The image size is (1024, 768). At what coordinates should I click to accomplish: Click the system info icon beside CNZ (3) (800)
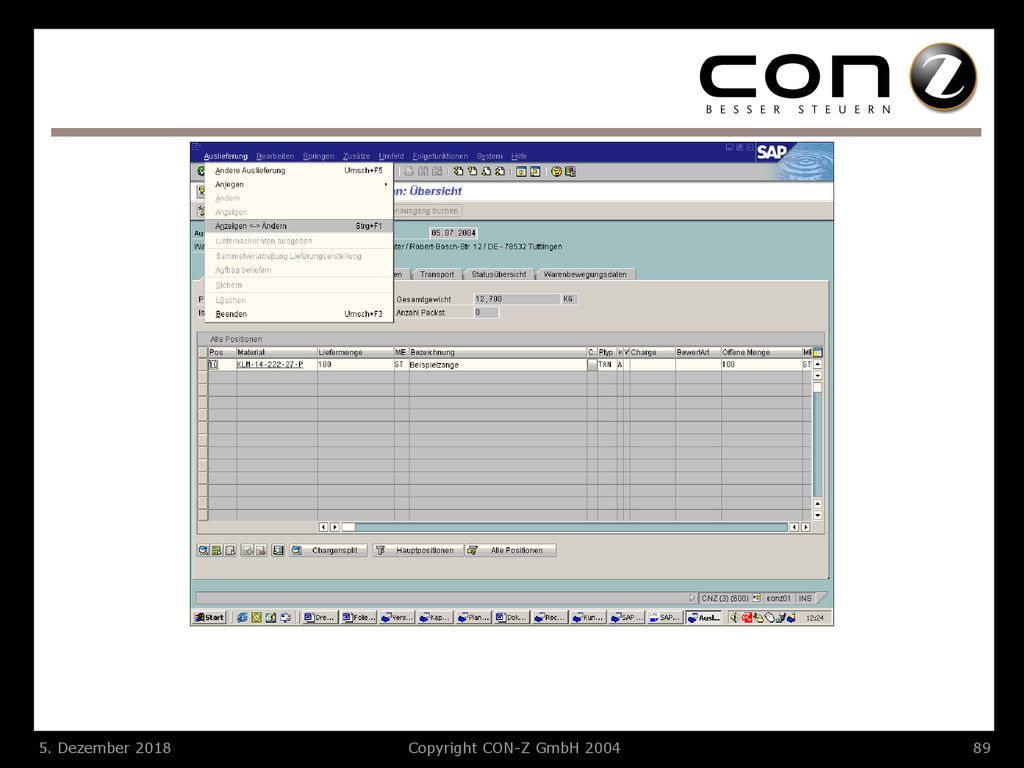point(756,598)
